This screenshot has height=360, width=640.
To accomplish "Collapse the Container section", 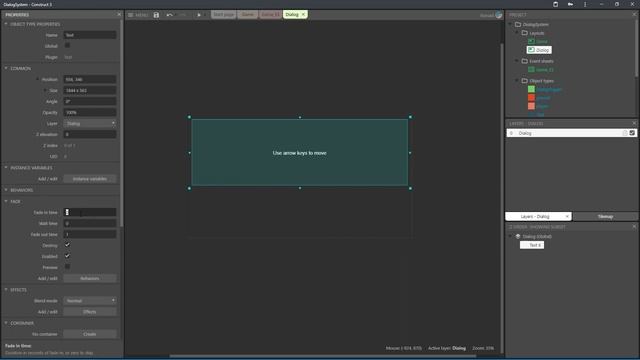I will [6, 323].
